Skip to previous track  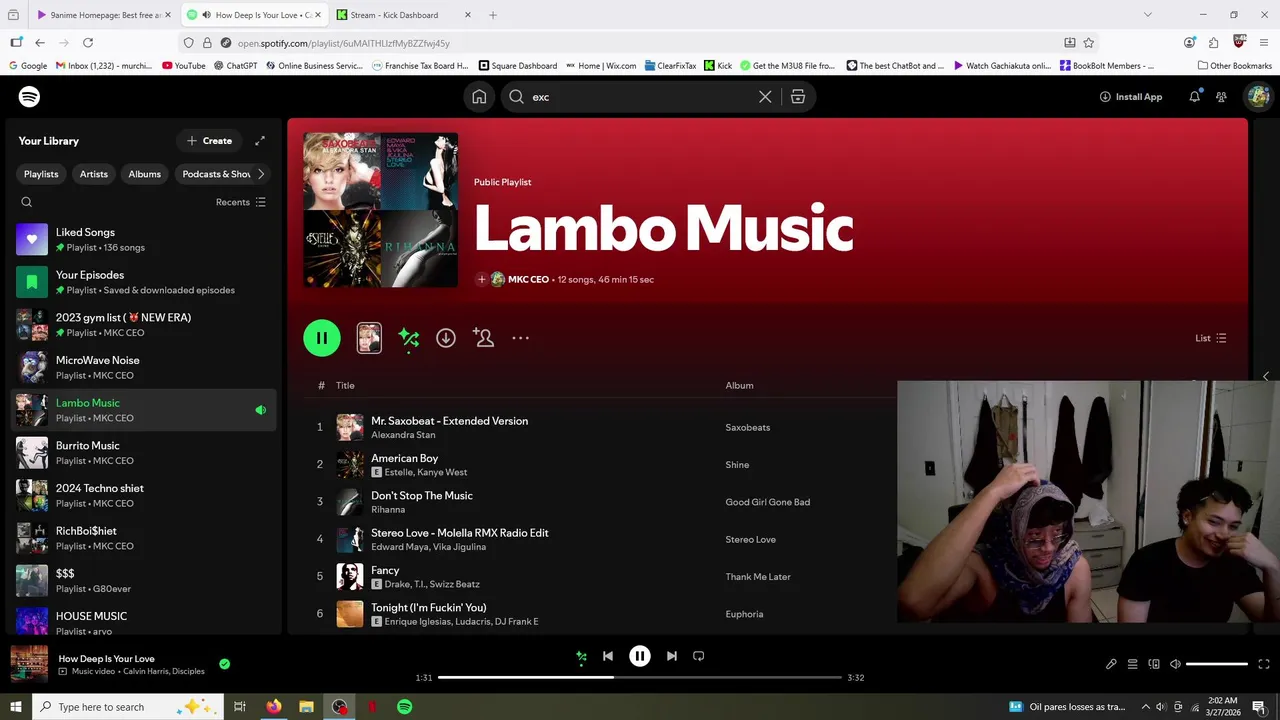[x=608, y=656]
